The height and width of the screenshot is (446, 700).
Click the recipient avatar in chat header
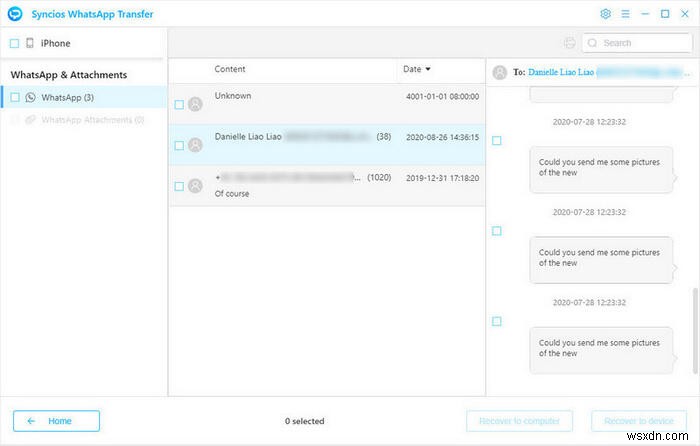point(500,72)
